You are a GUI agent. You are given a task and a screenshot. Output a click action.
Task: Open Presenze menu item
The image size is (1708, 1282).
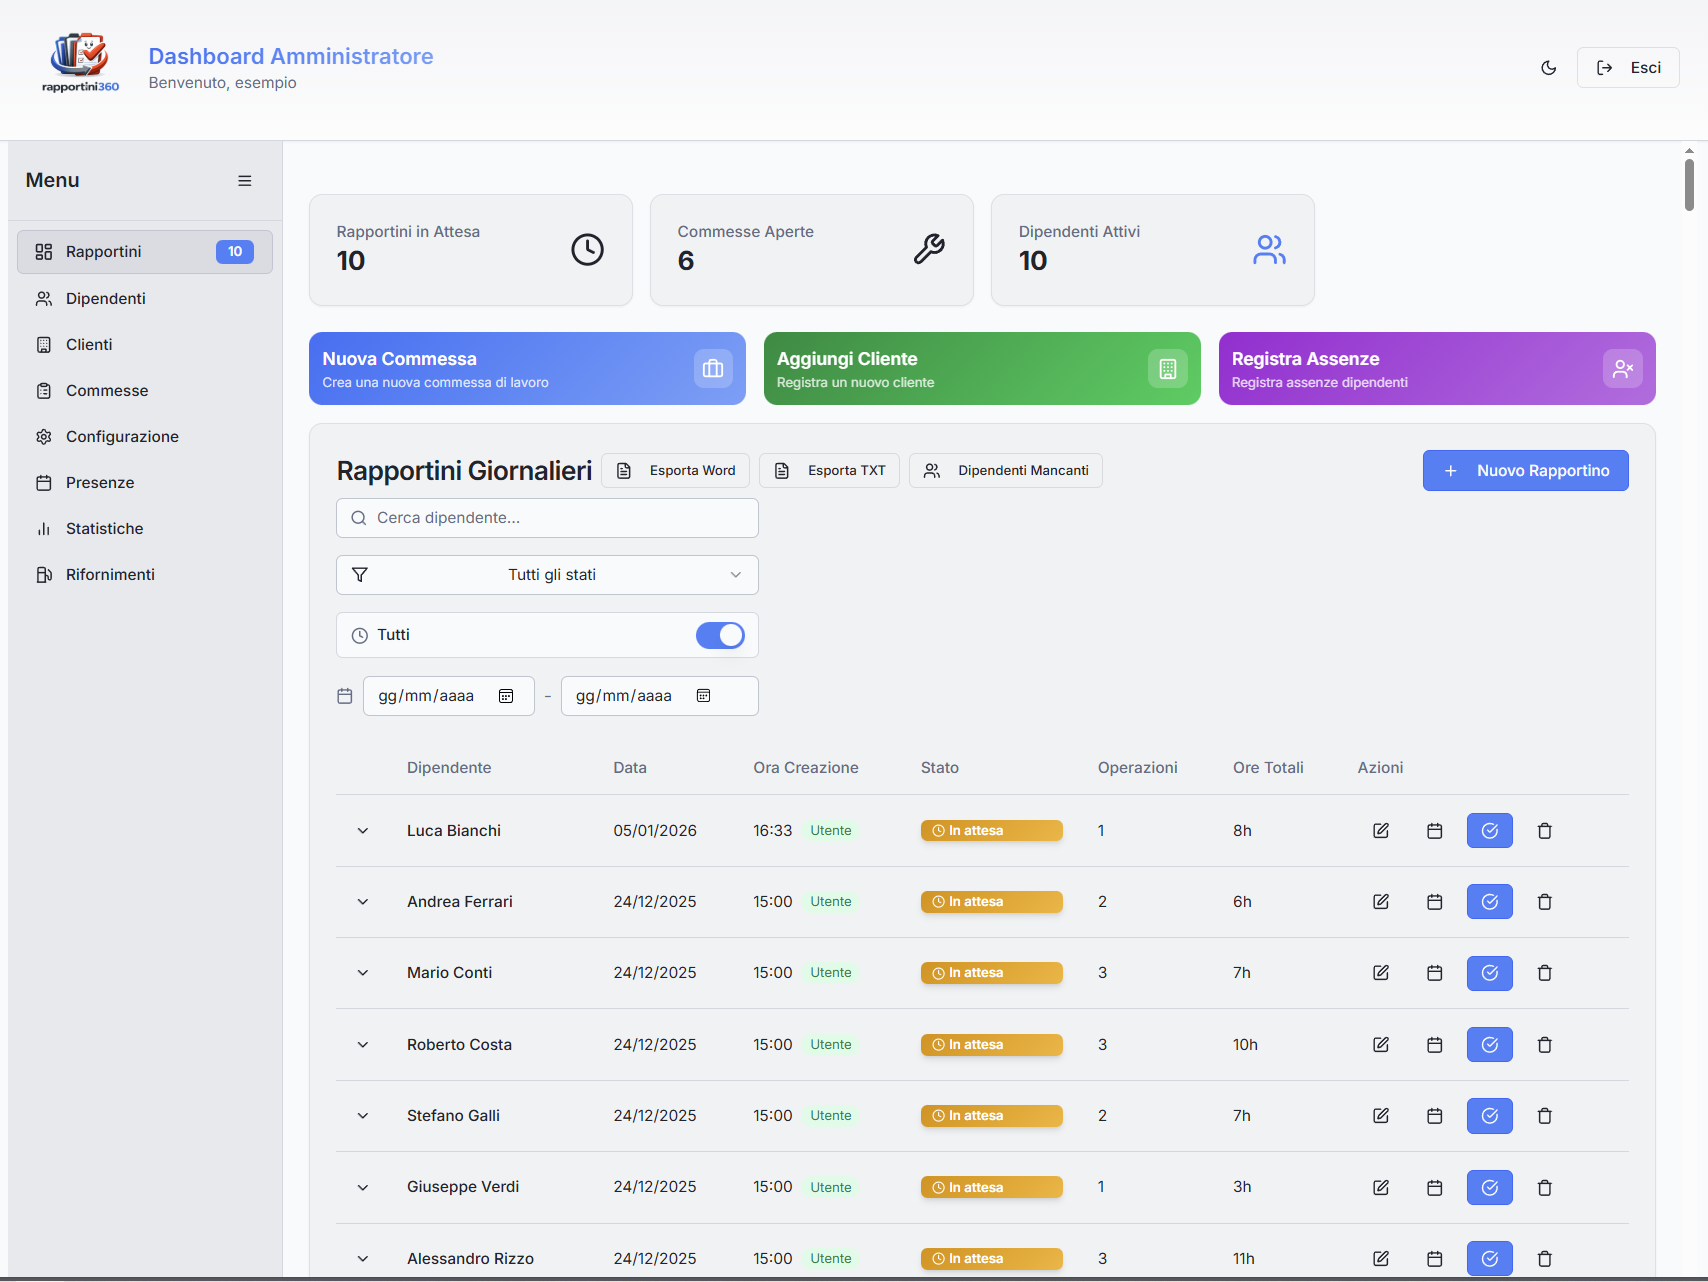pyautogui.click(x=145, y=483)
